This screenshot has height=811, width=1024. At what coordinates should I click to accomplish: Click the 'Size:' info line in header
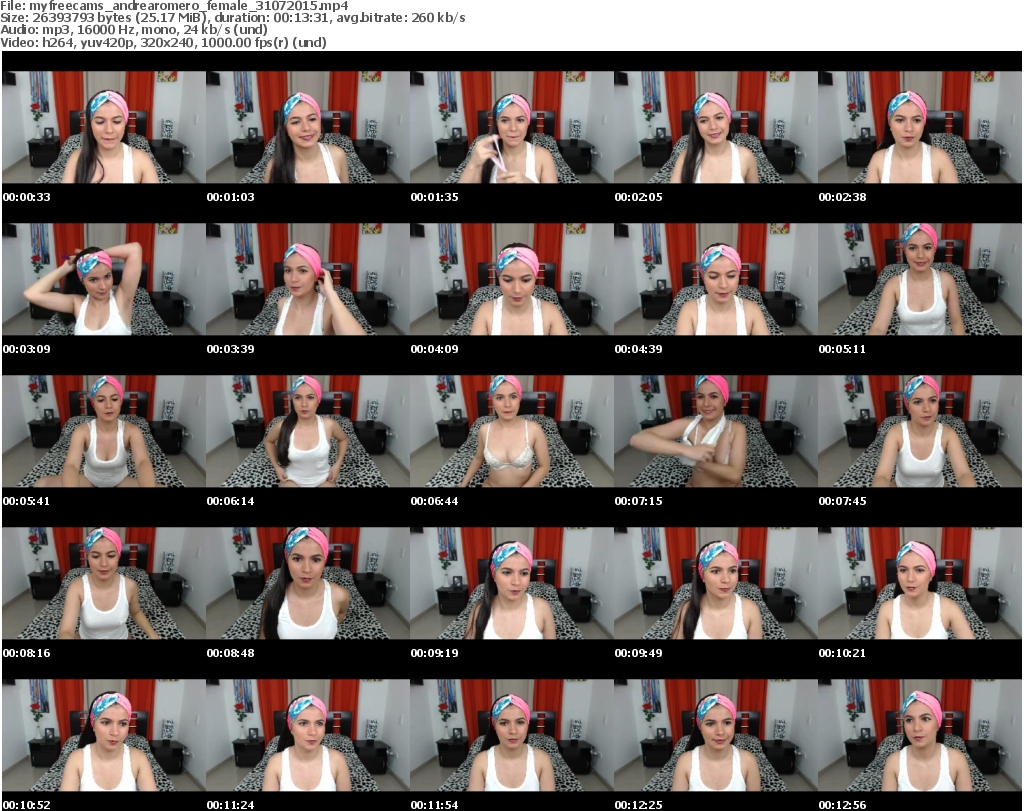pos(232,18)
